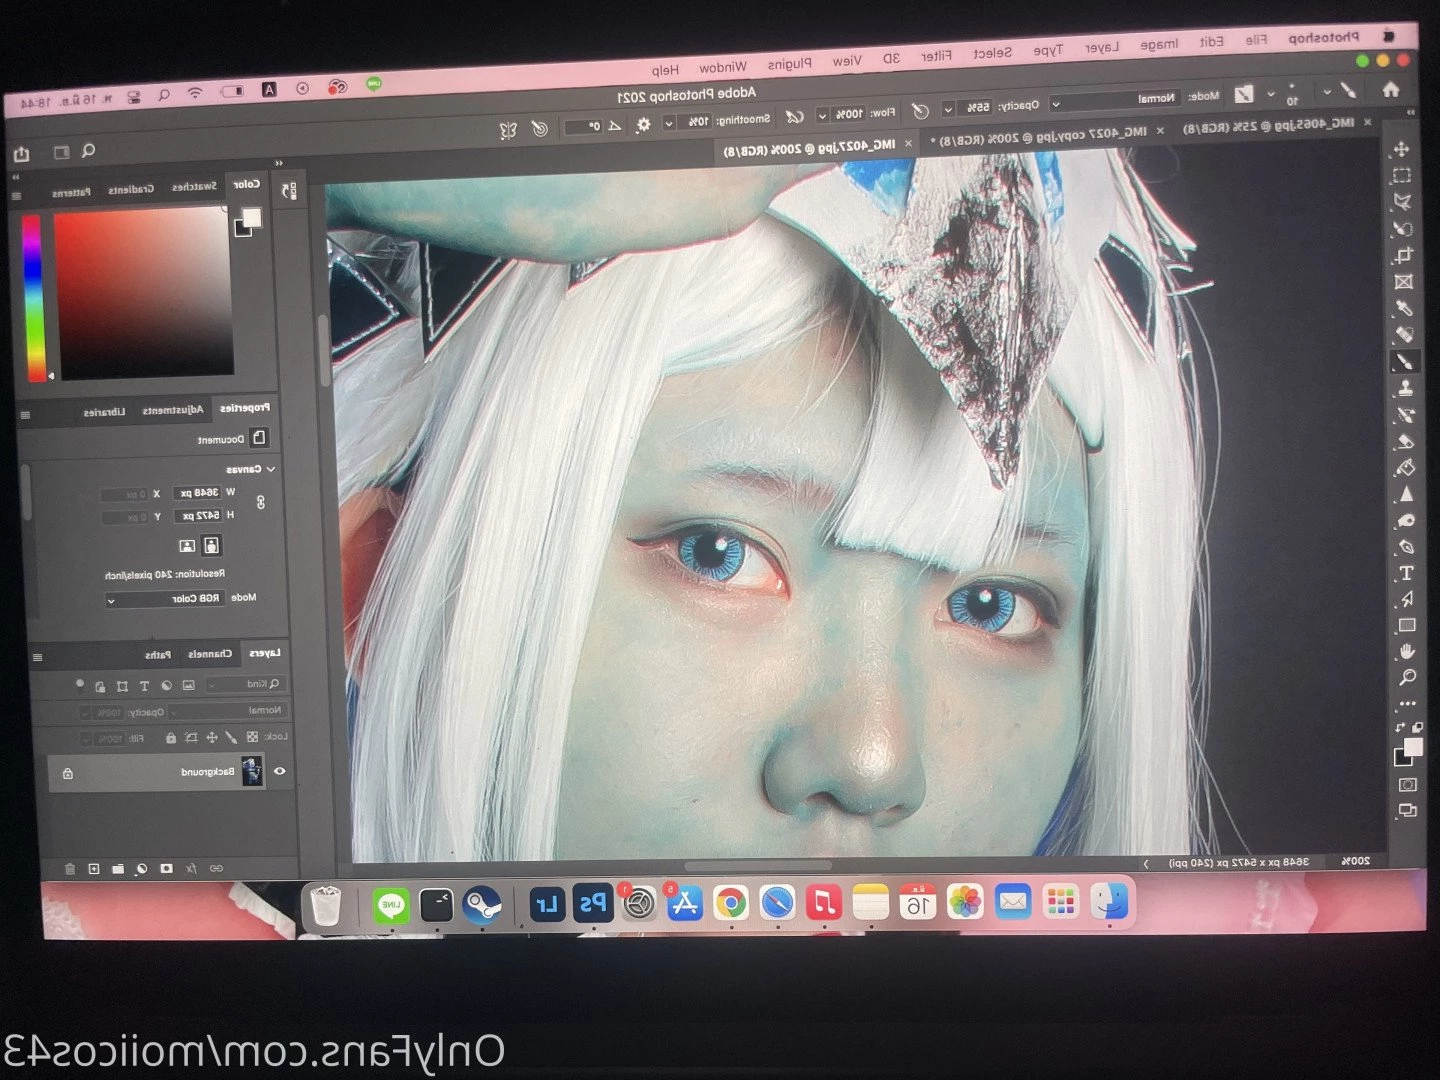Image resolution: width=1440 pixels, height=1080 pixels.
Task: Switch to the Swatches tab
Action: [x=194, y=187]
